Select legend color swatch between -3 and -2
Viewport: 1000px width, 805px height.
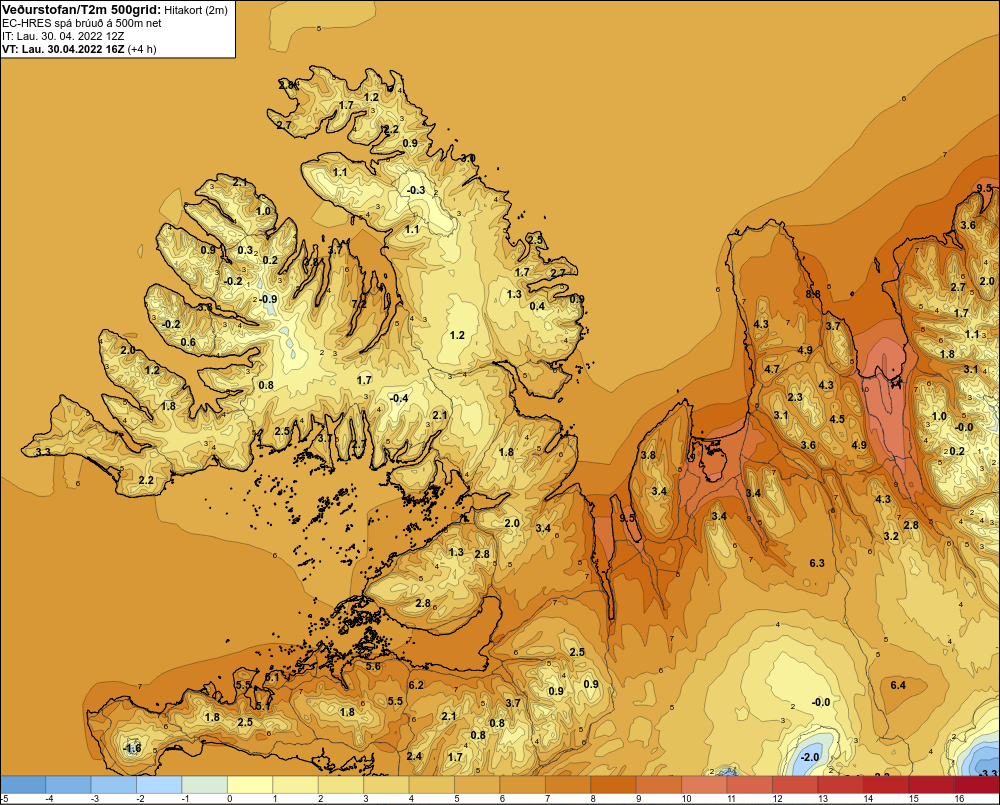tap(114, 785)
